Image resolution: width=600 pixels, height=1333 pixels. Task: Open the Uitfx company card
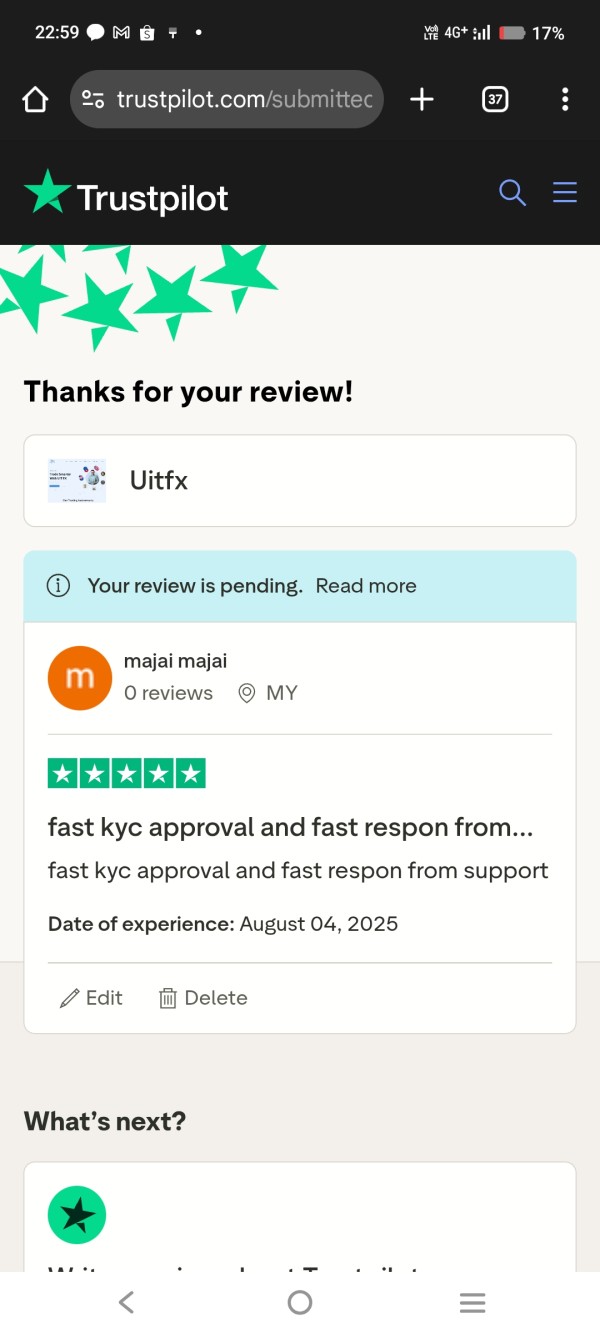coord(300,481)
